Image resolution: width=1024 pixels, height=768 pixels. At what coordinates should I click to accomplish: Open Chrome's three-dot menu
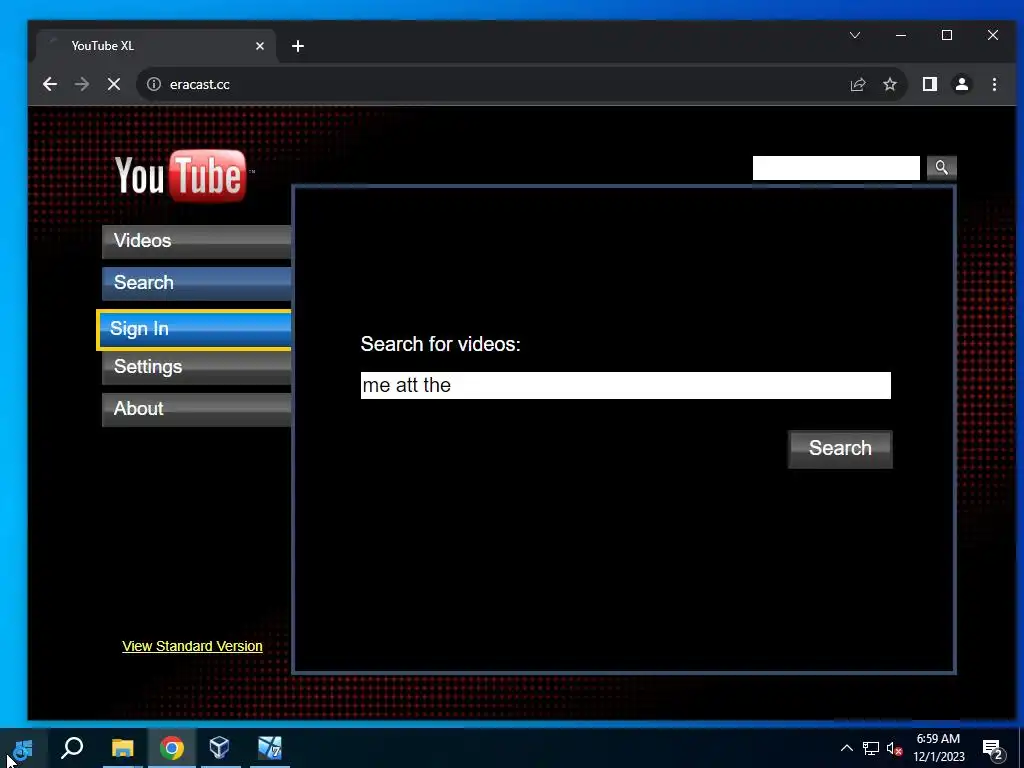point(994,84)
